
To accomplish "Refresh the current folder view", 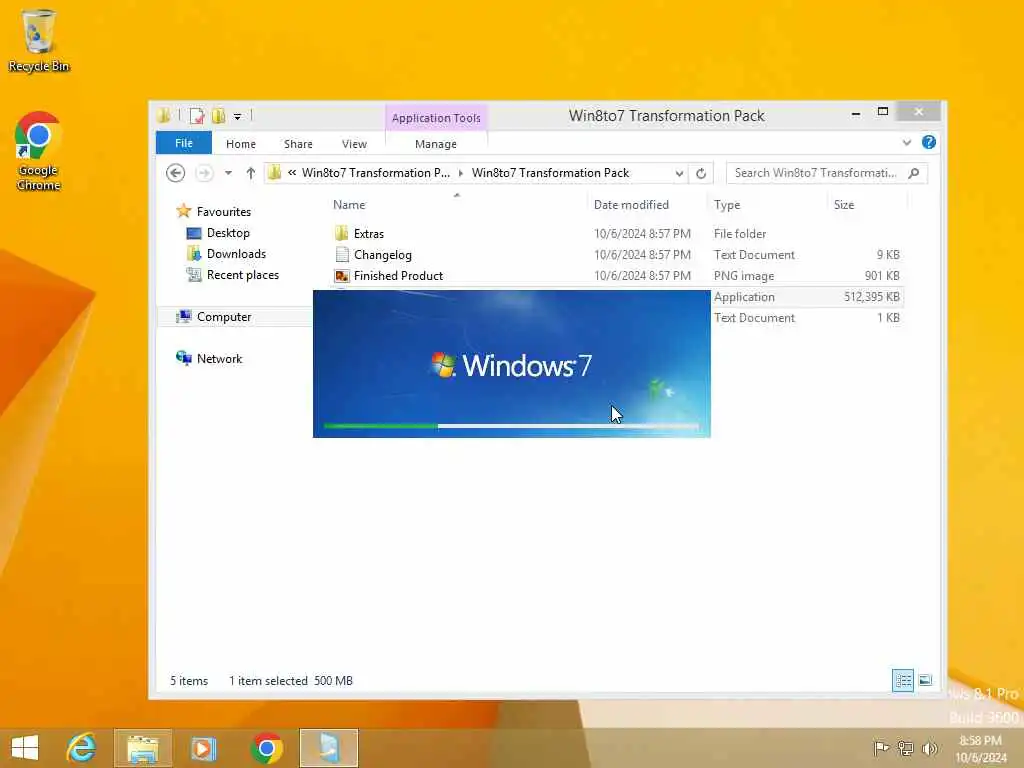I will (701, 173).
